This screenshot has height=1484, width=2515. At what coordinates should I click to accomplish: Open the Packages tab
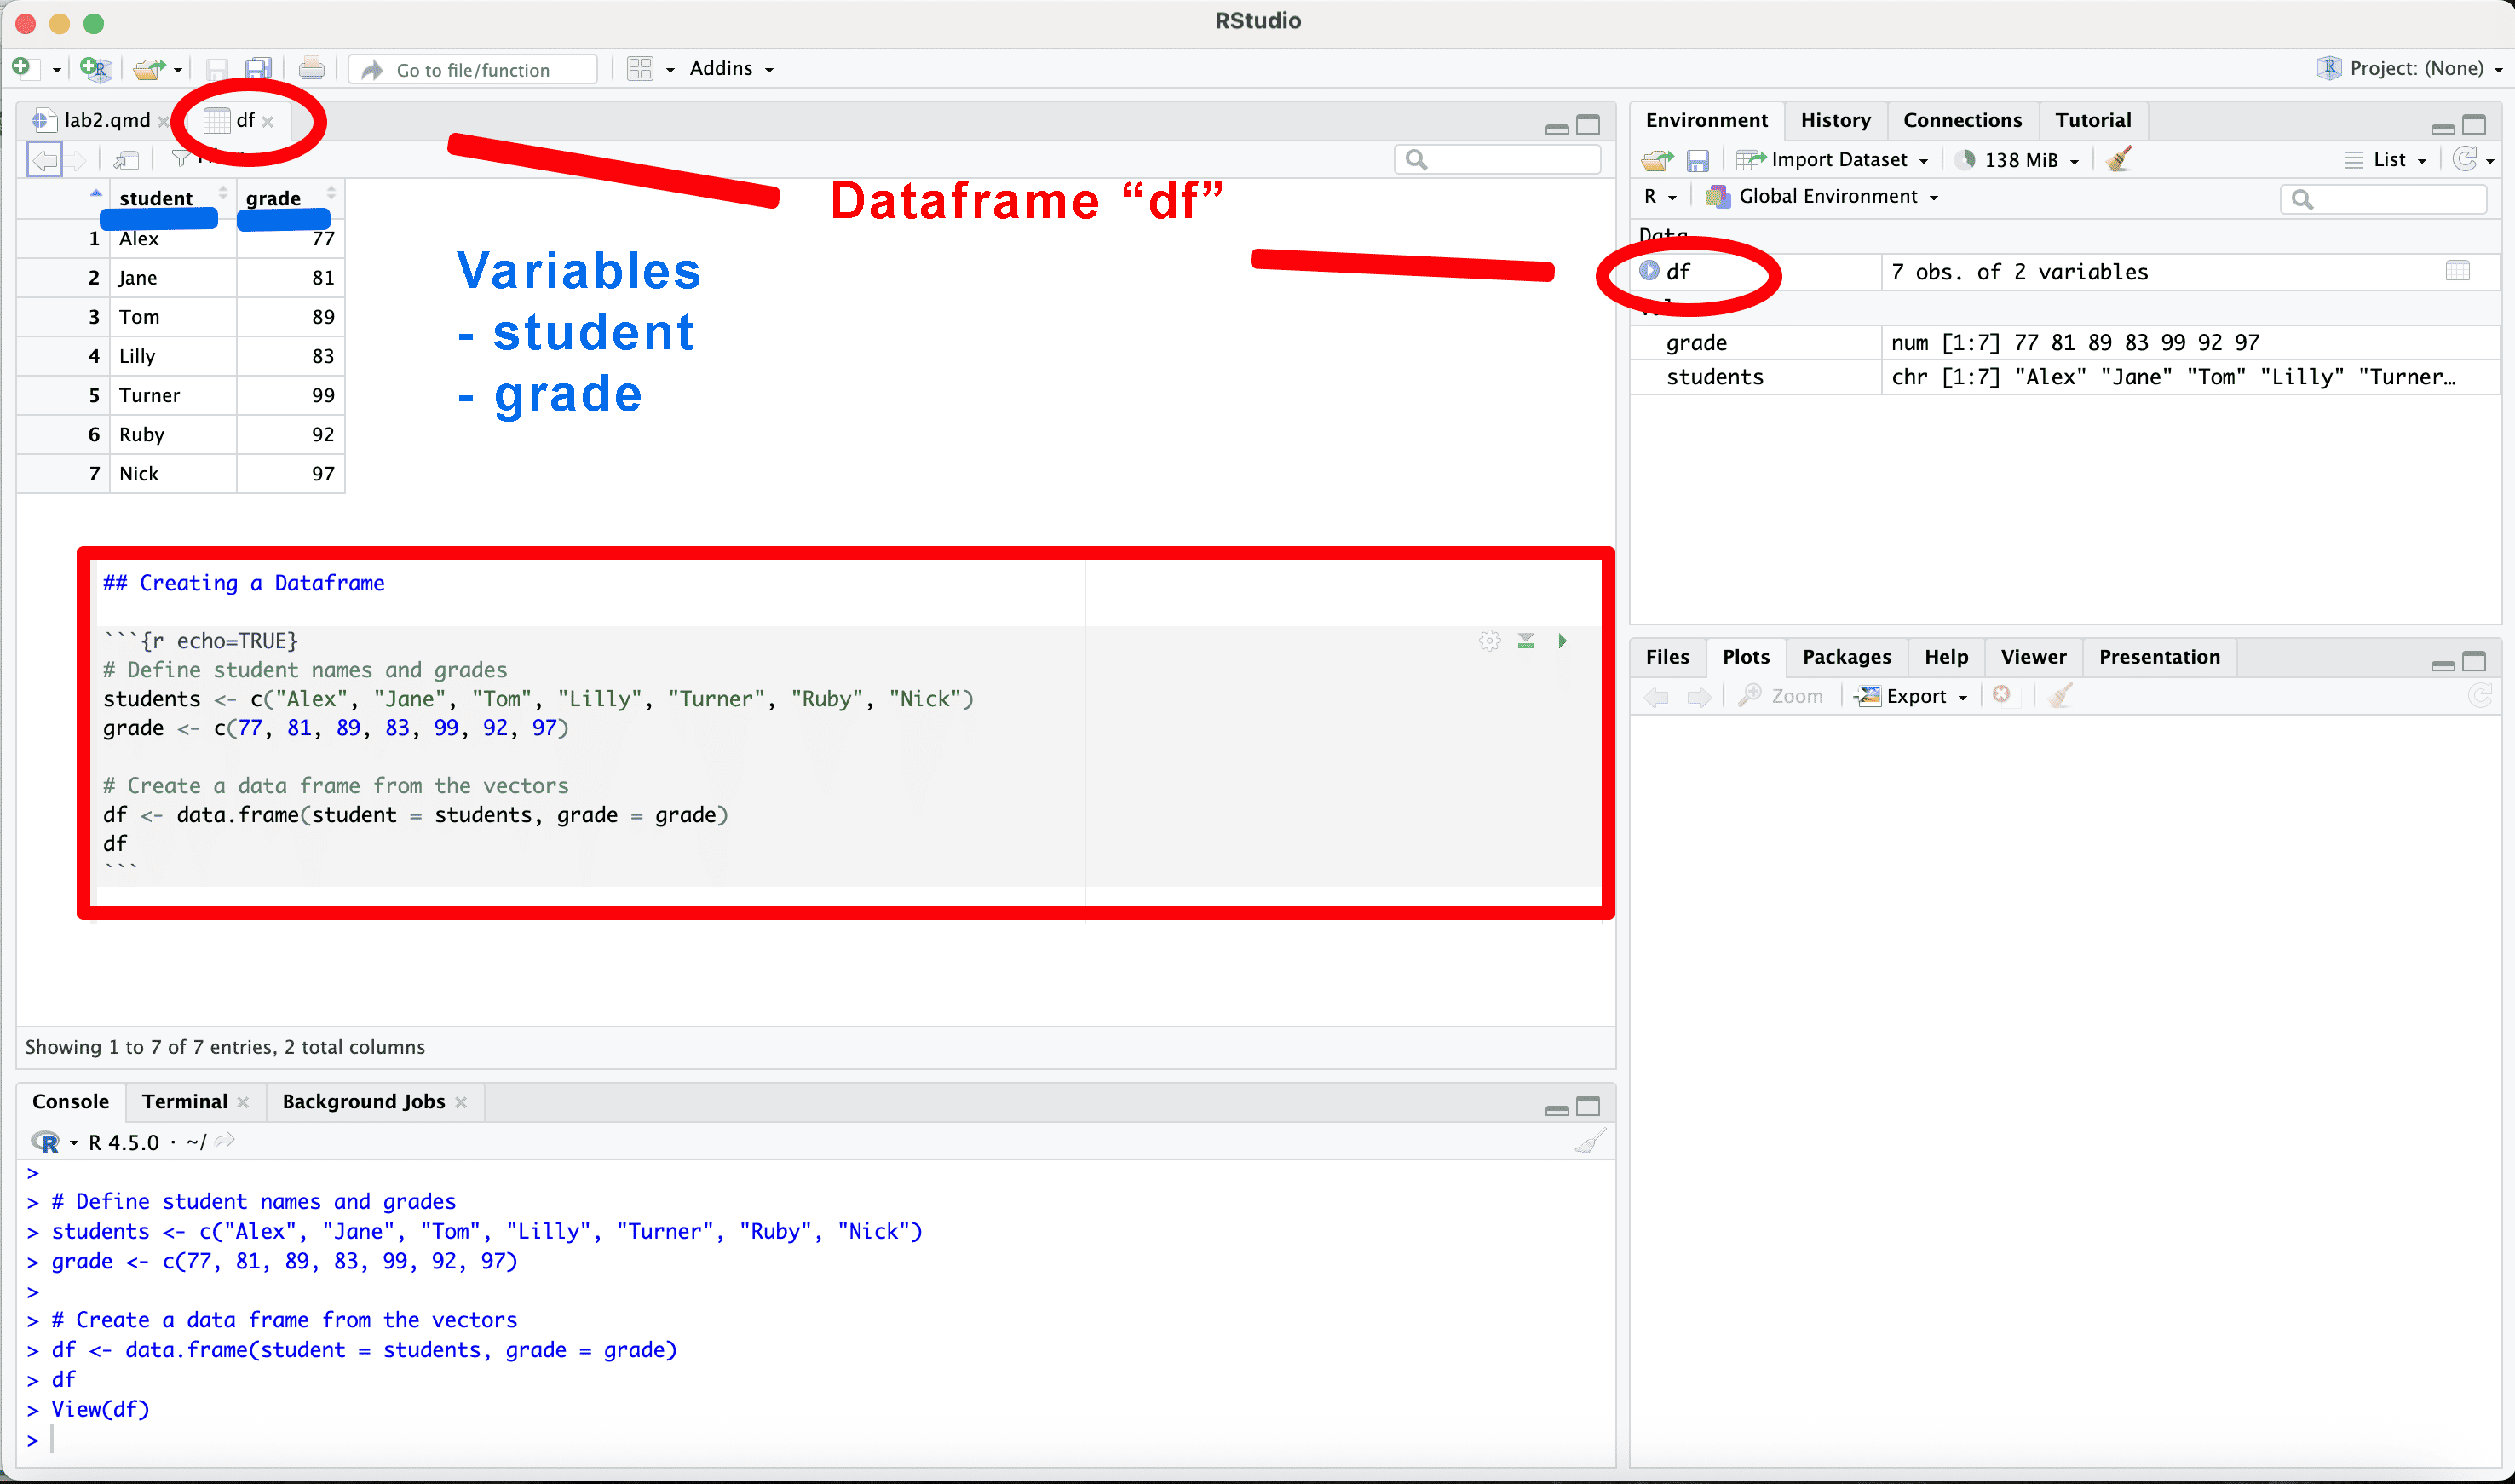(x=1845, y=657)
